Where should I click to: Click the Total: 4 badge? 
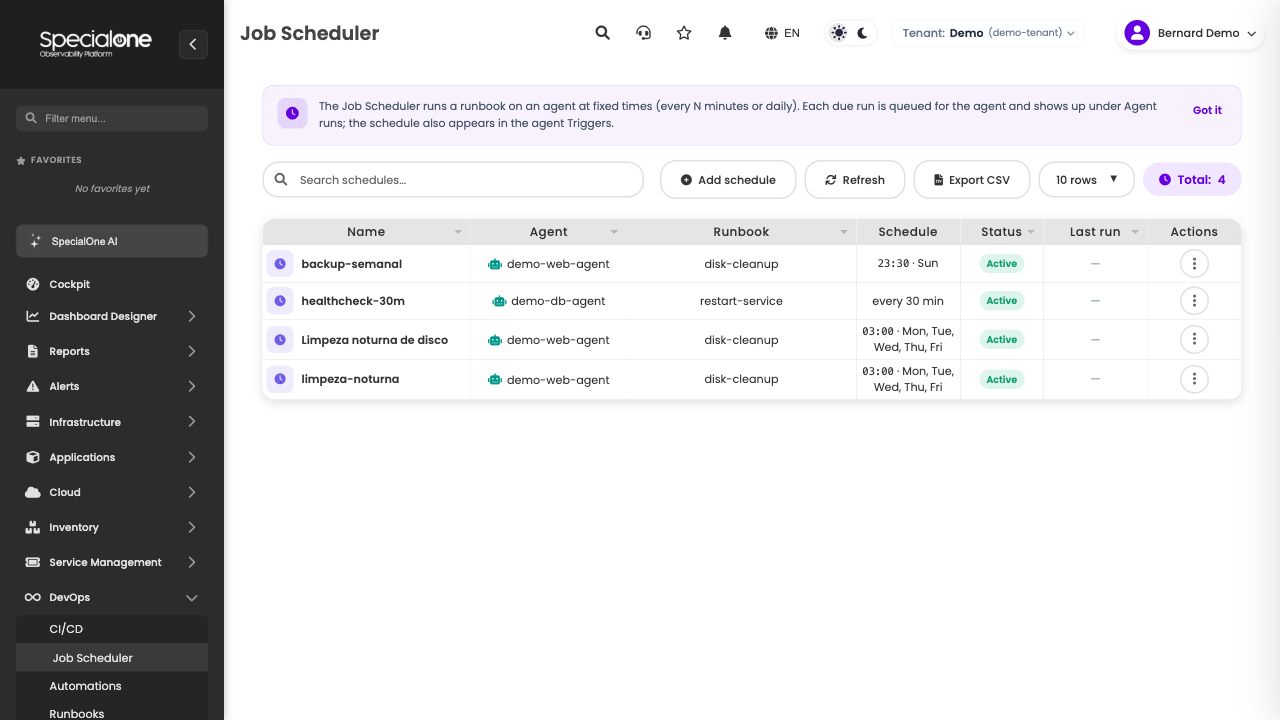click(x=1192, y=180)
